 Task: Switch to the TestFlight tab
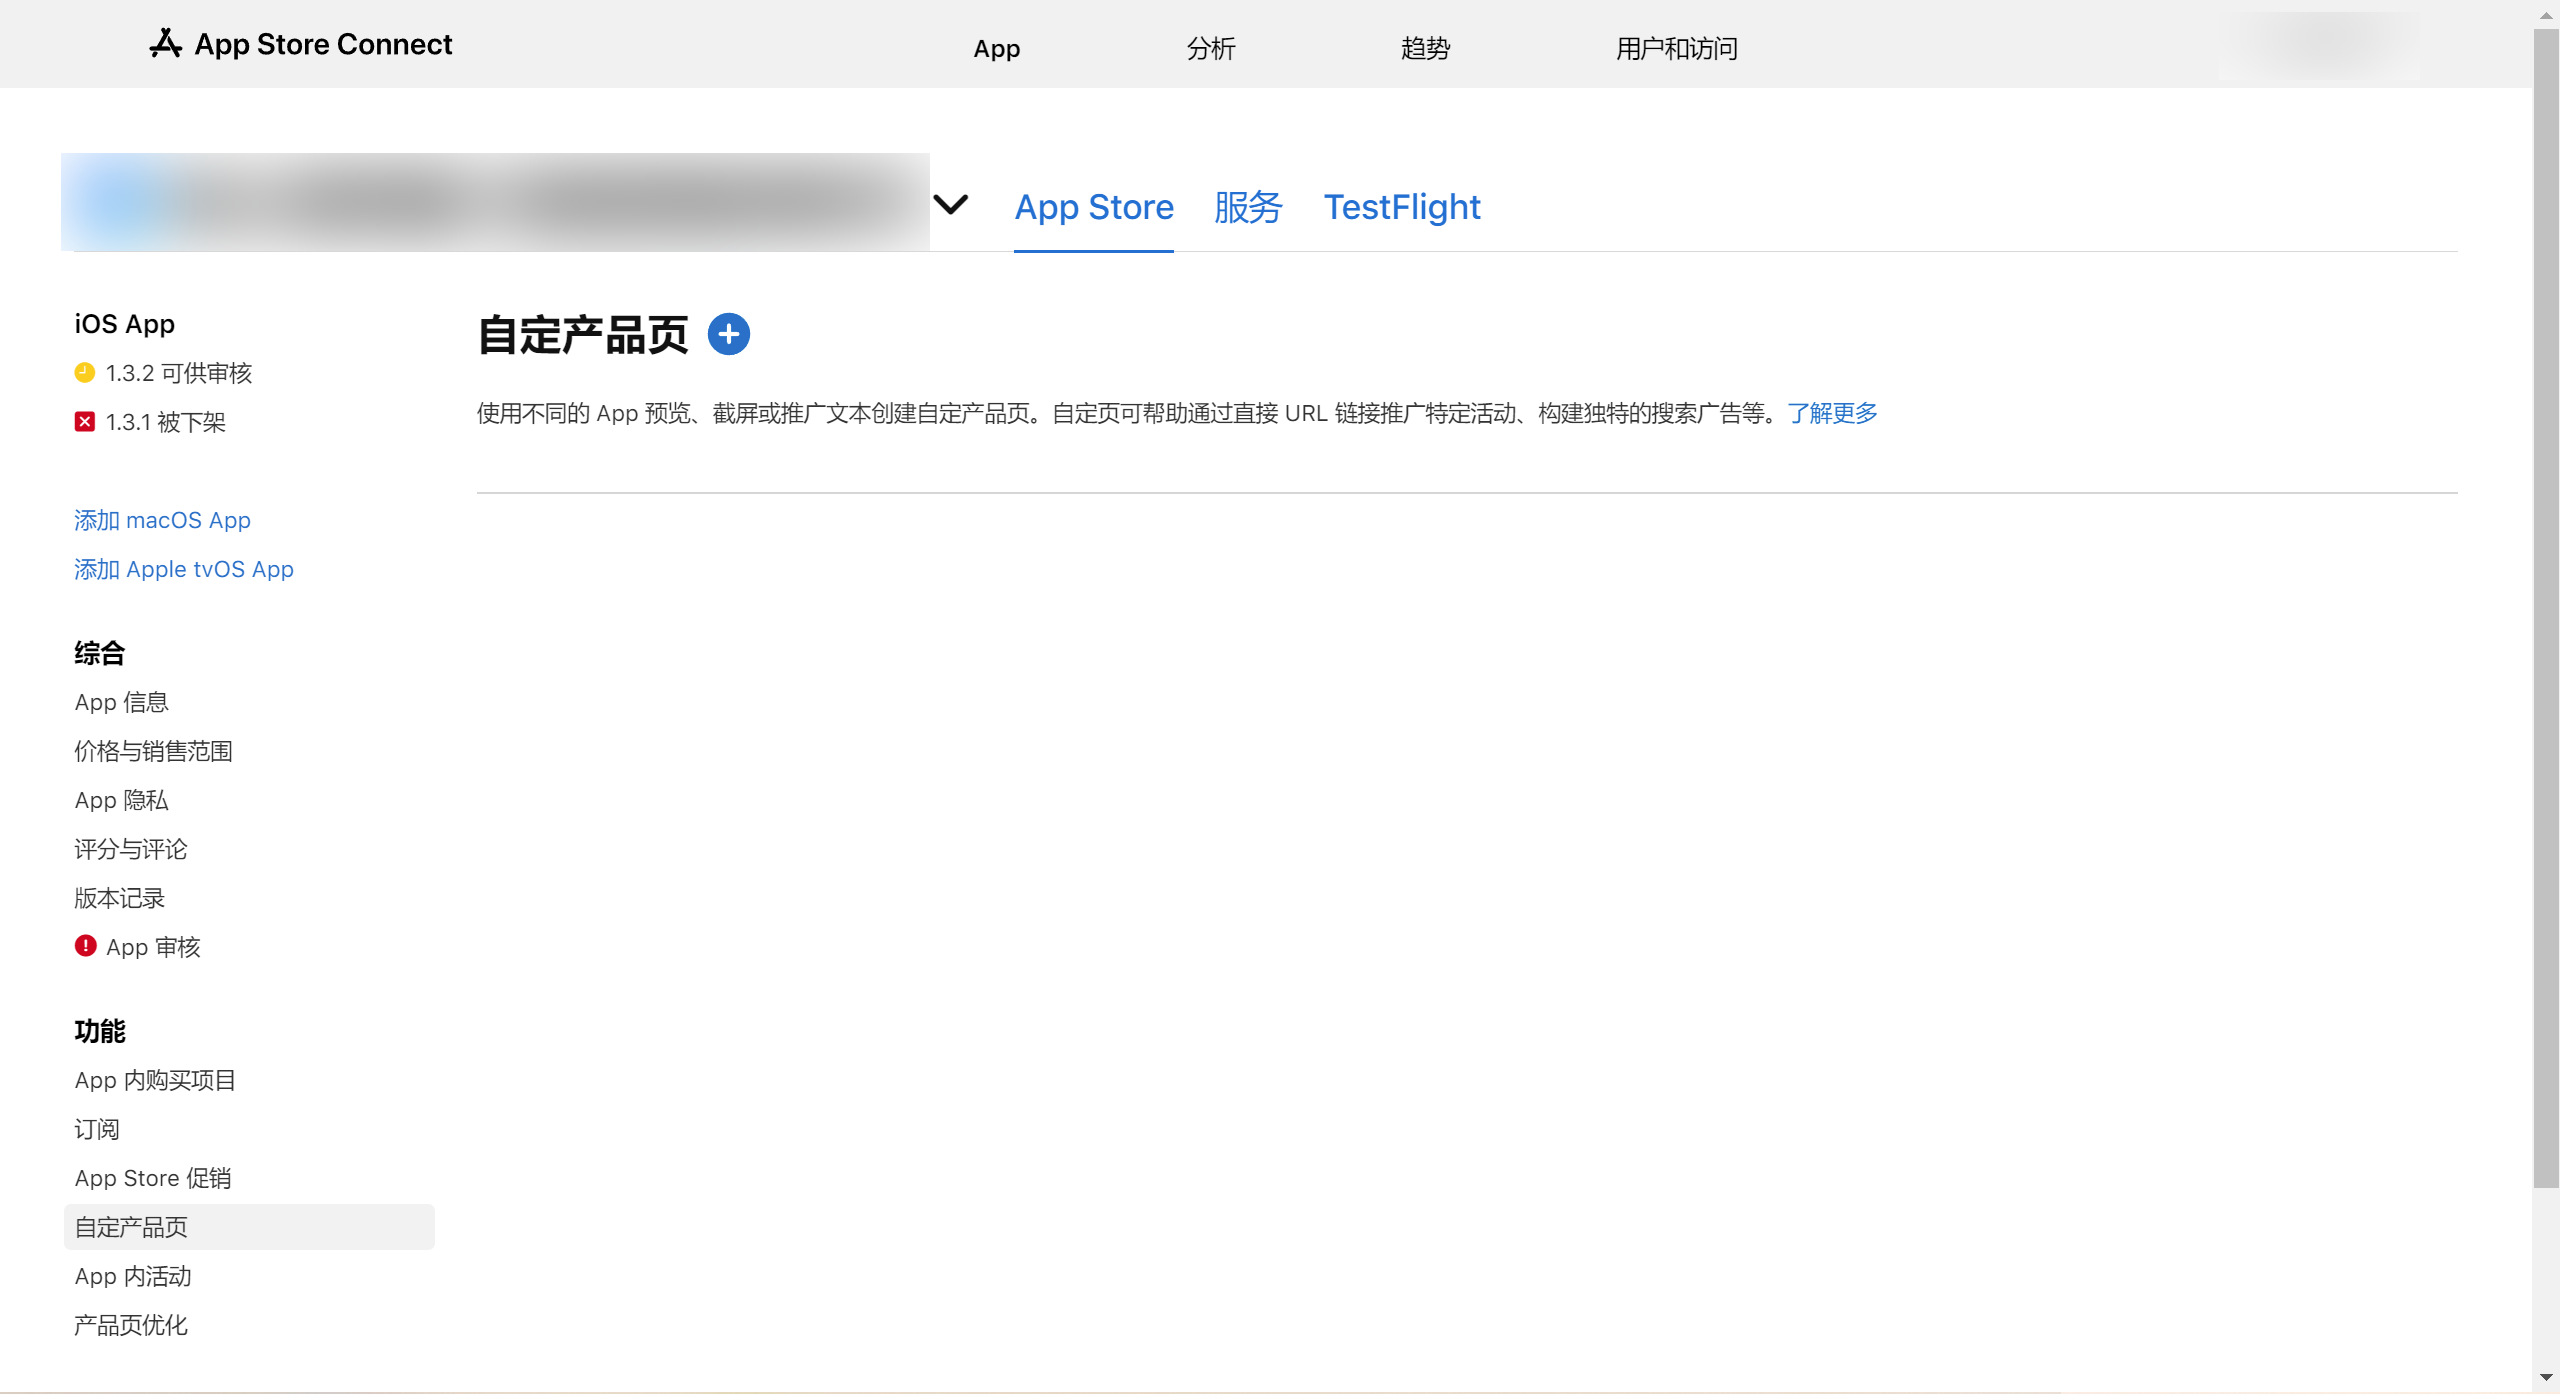pos(1402,208)
